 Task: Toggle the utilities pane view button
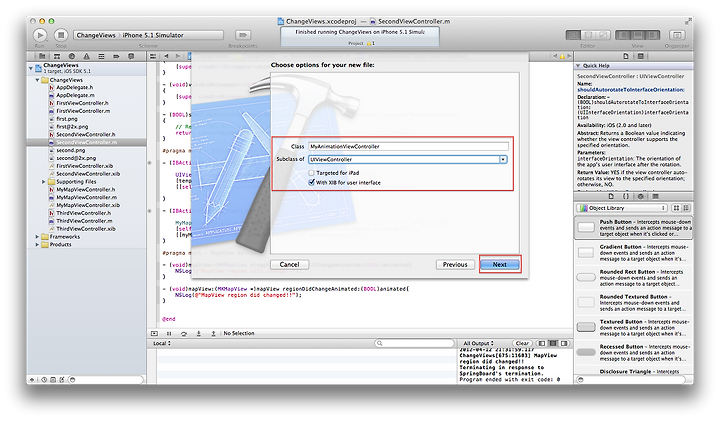point(652,35)
